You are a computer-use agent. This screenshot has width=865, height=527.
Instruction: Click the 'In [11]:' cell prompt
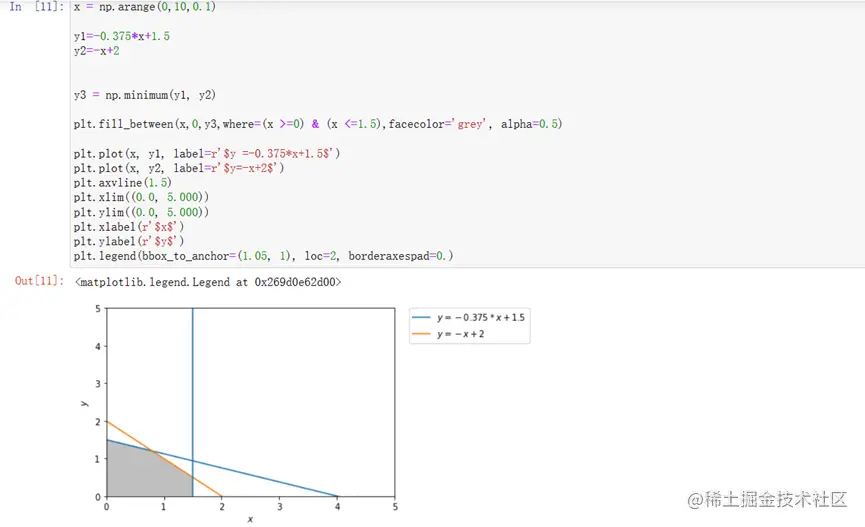point(36,7)
